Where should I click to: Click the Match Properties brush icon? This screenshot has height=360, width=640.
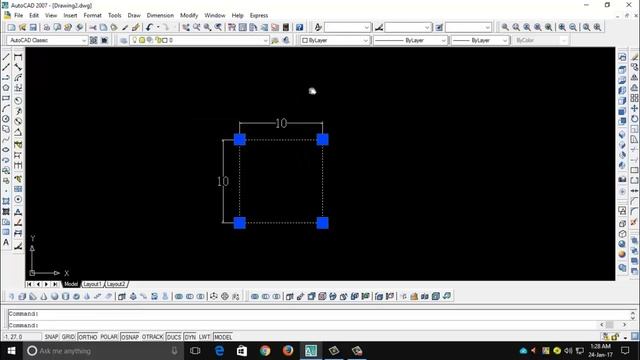point(136,27)
